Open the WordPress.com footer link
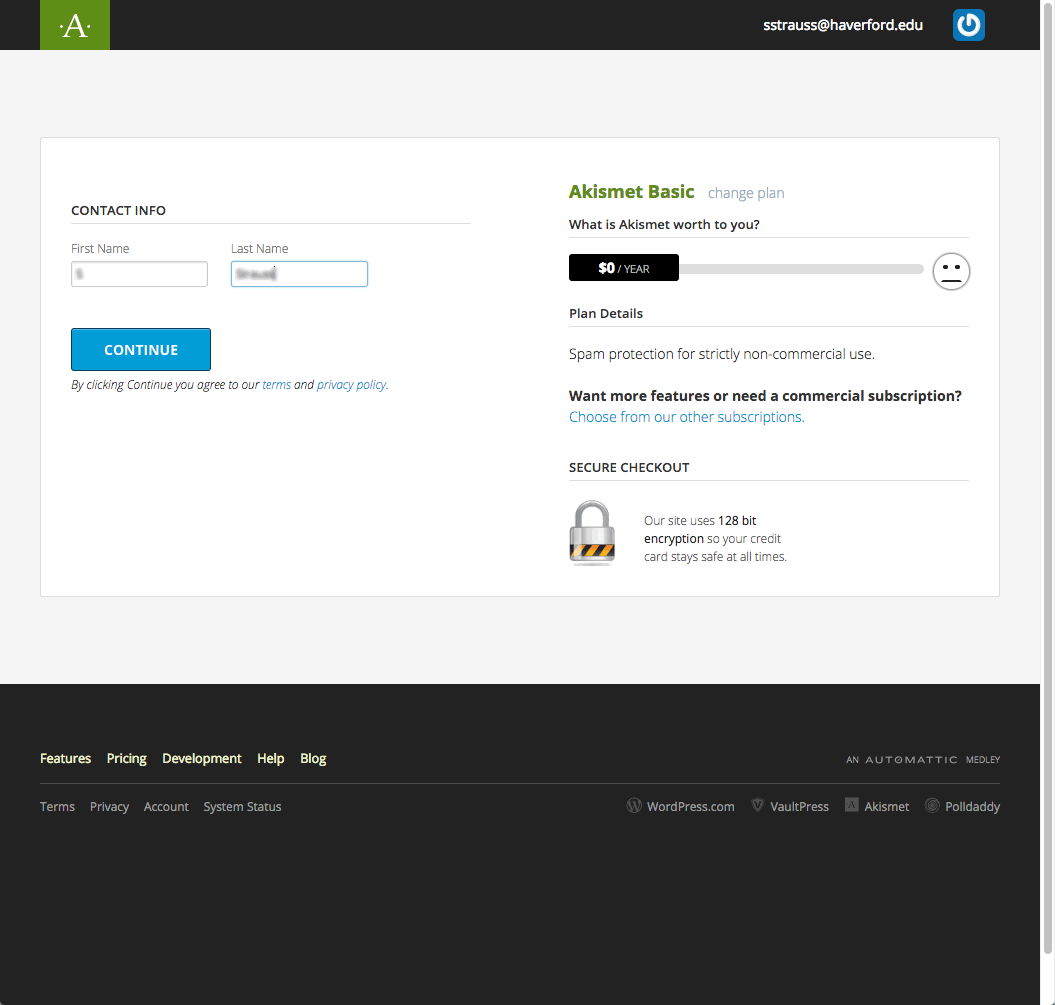The width and height of the screenshot is (1055, 1005). (x=690, y=807)
